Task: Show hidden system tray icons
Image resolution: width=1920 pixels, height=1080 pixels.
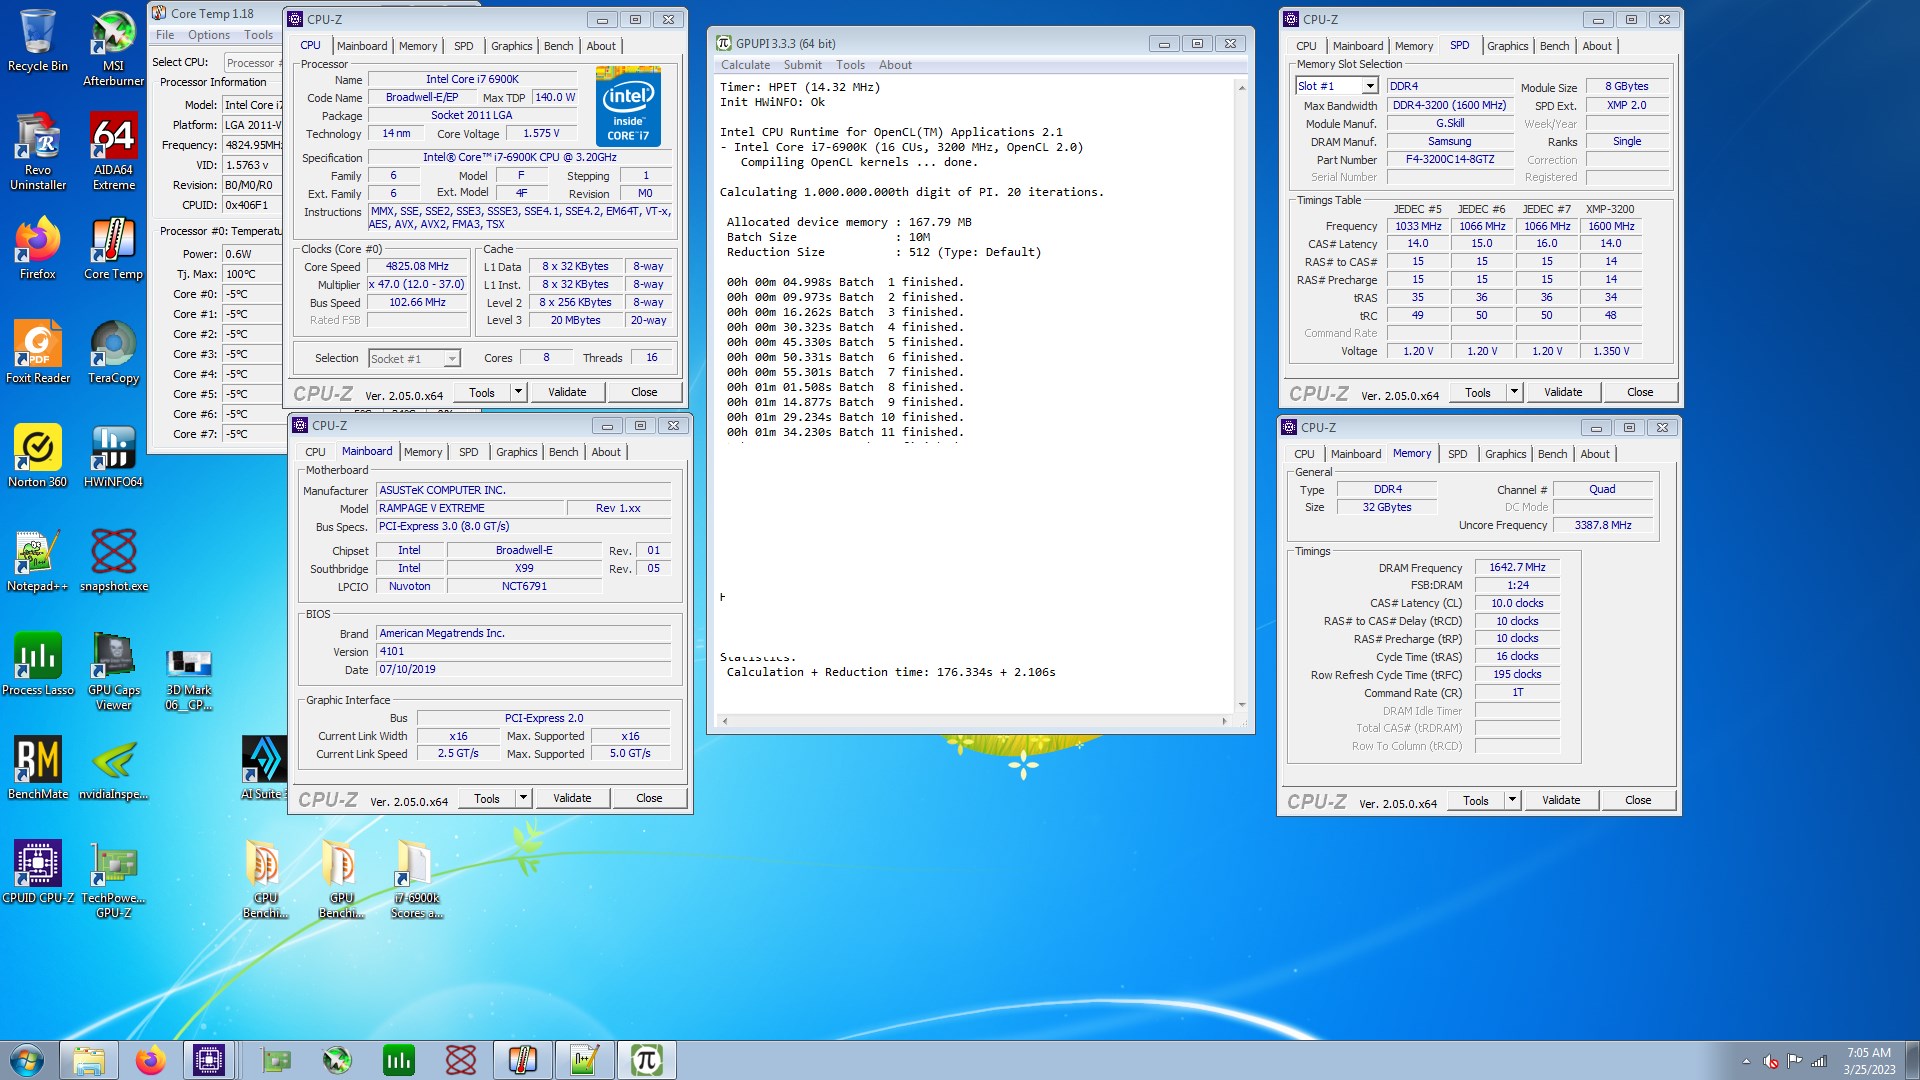Action: coord(1746,1061)
